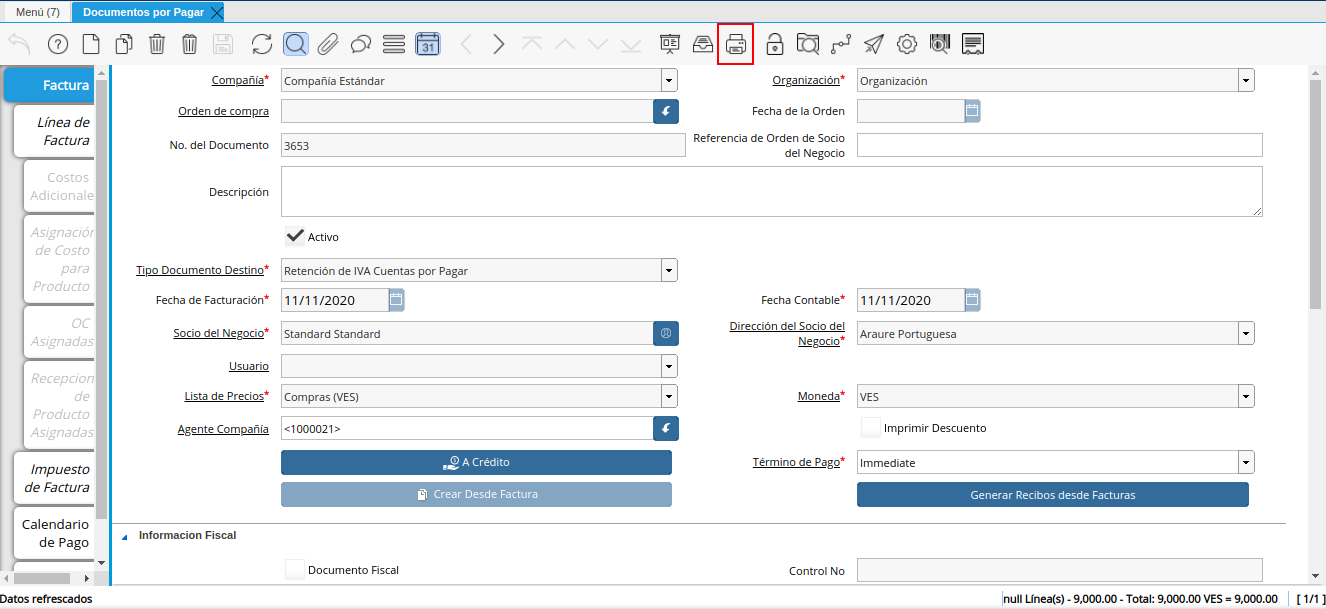Create a new record with blank page icon

coord(91,44)
